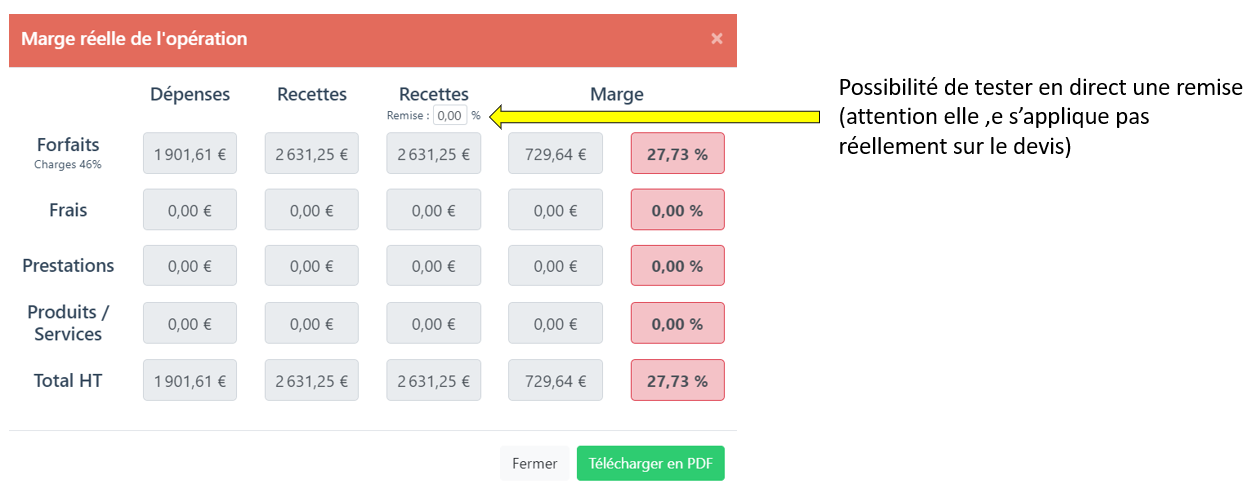
Task: Select the Produits / Services Dépenses field
Action: (x=190, y=323)
